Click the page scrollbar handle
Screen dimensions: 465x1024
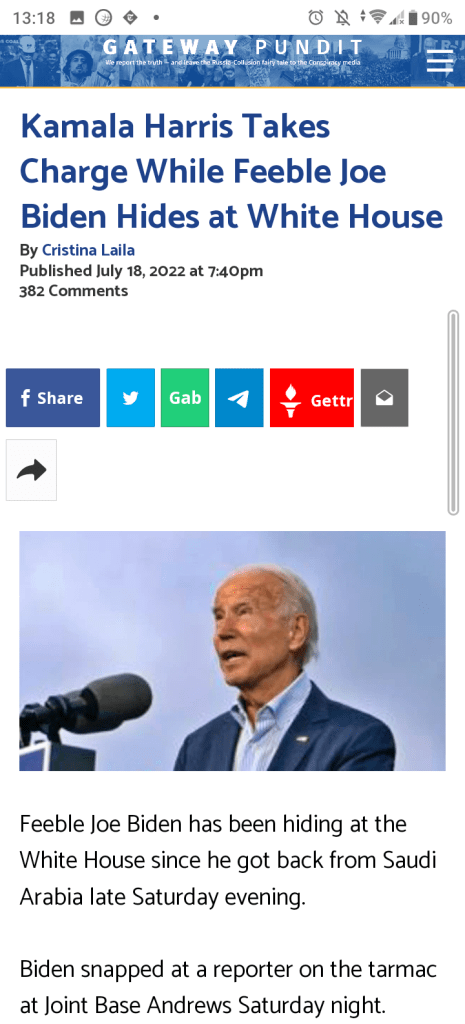(x=453, y=413)
